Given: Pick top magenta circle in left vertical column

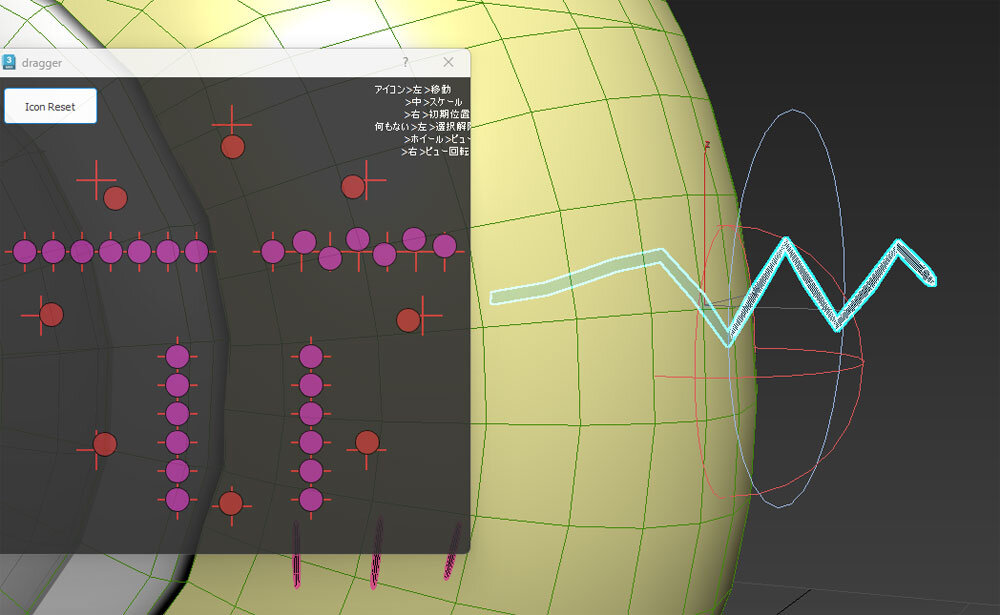Looking at the screenshot, I should point(177,357).
